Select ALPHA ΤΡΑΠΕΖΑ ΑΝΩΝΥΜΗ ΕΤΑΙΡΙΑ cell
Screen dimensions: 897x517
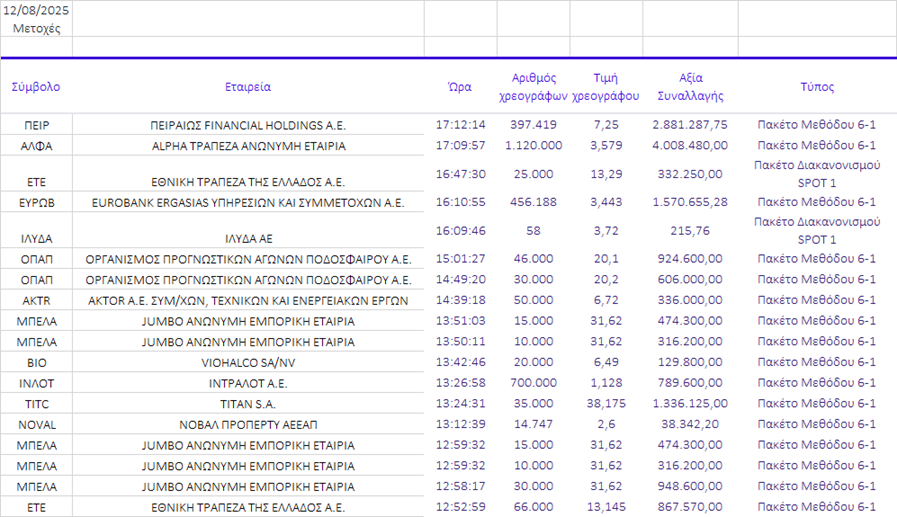pos(248,146)
